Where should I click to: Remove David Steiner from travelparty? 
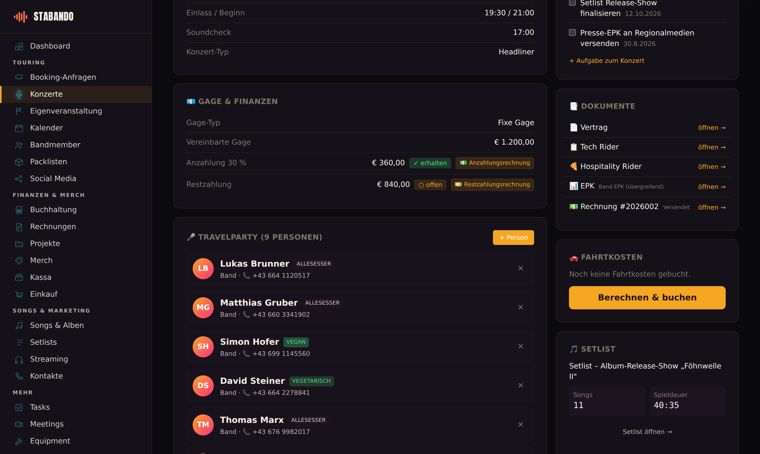point(521,386)
